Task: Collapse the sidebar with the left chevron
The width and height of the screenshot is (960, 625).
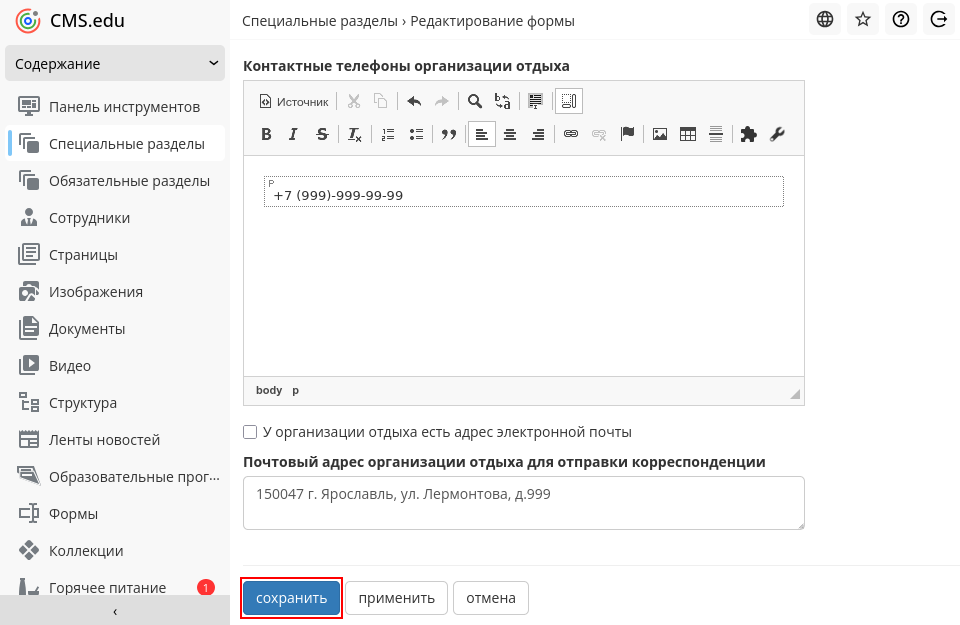Action: (115, 611)
